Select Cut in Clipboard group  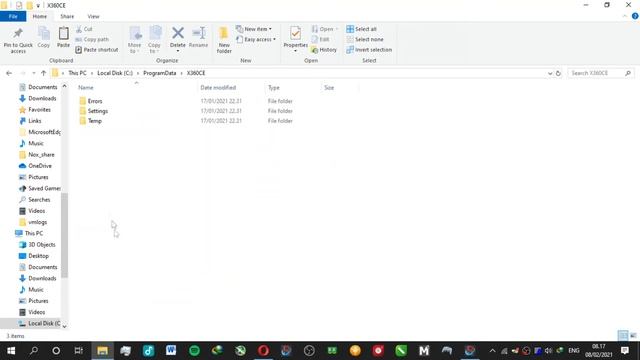pyautogui.click(x=84, y=29)
